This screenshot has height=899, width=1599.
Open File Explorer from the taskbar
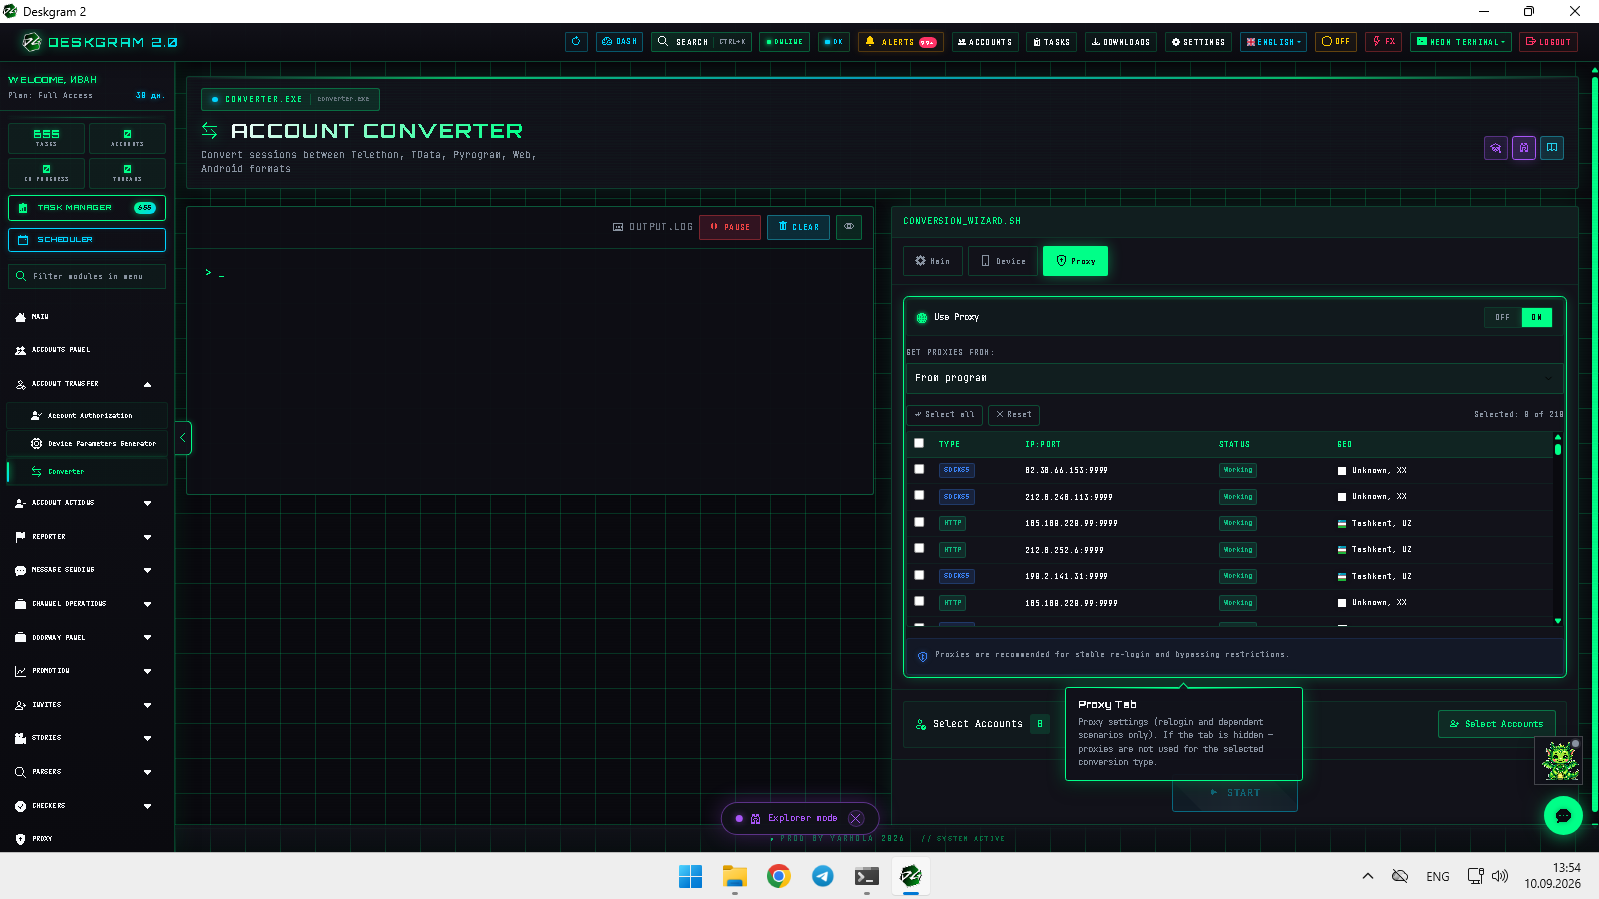coord(735,876)
